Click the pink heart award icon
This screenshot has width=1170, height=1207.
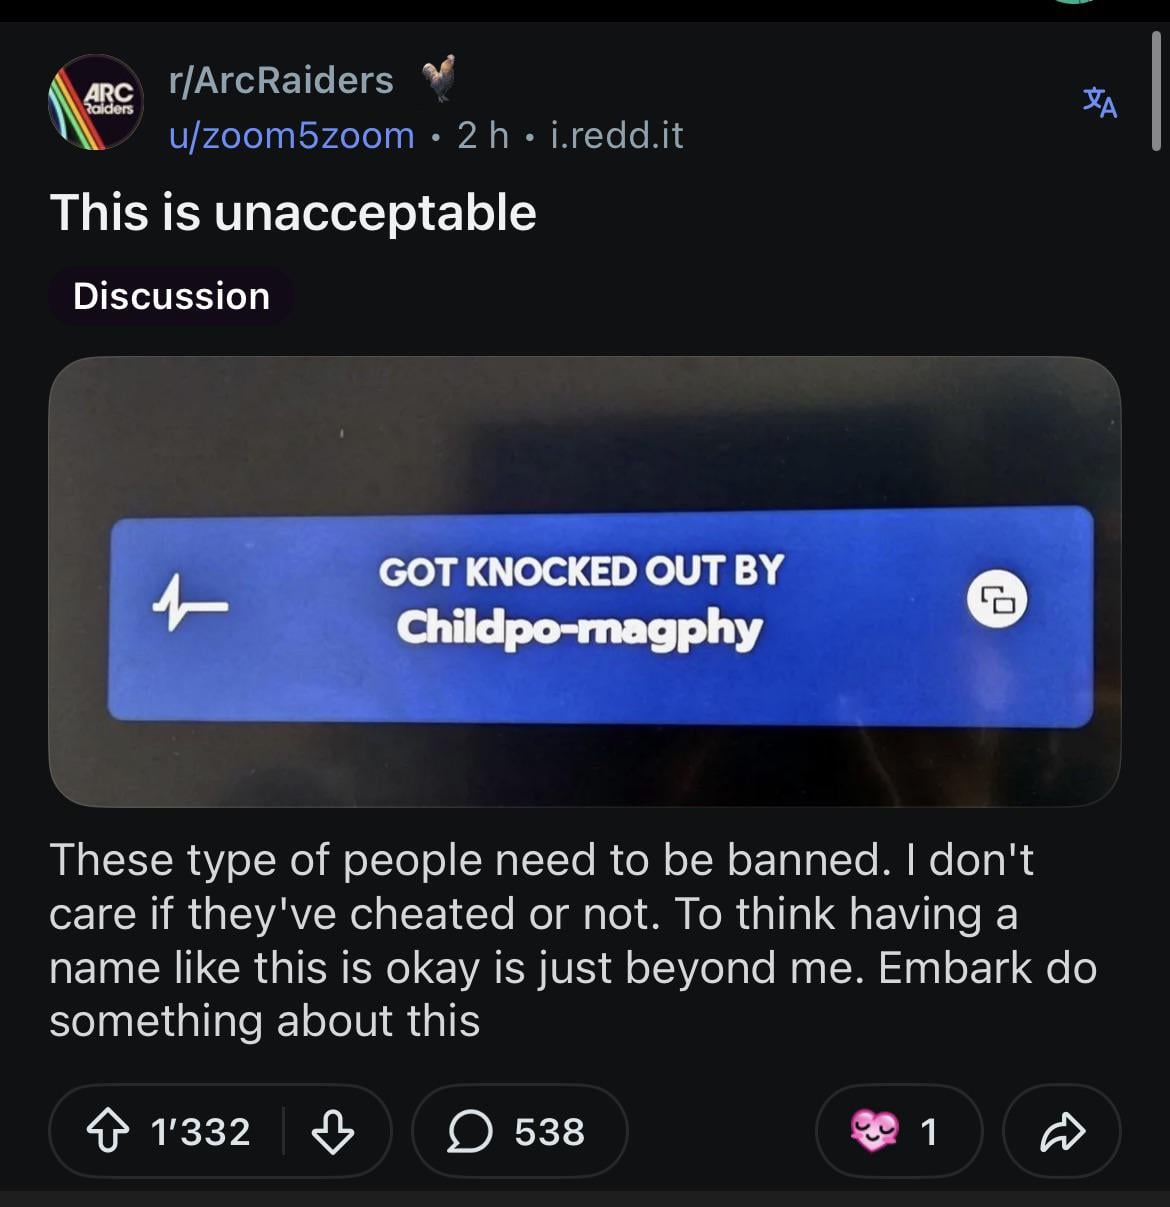coord(873,1132)
